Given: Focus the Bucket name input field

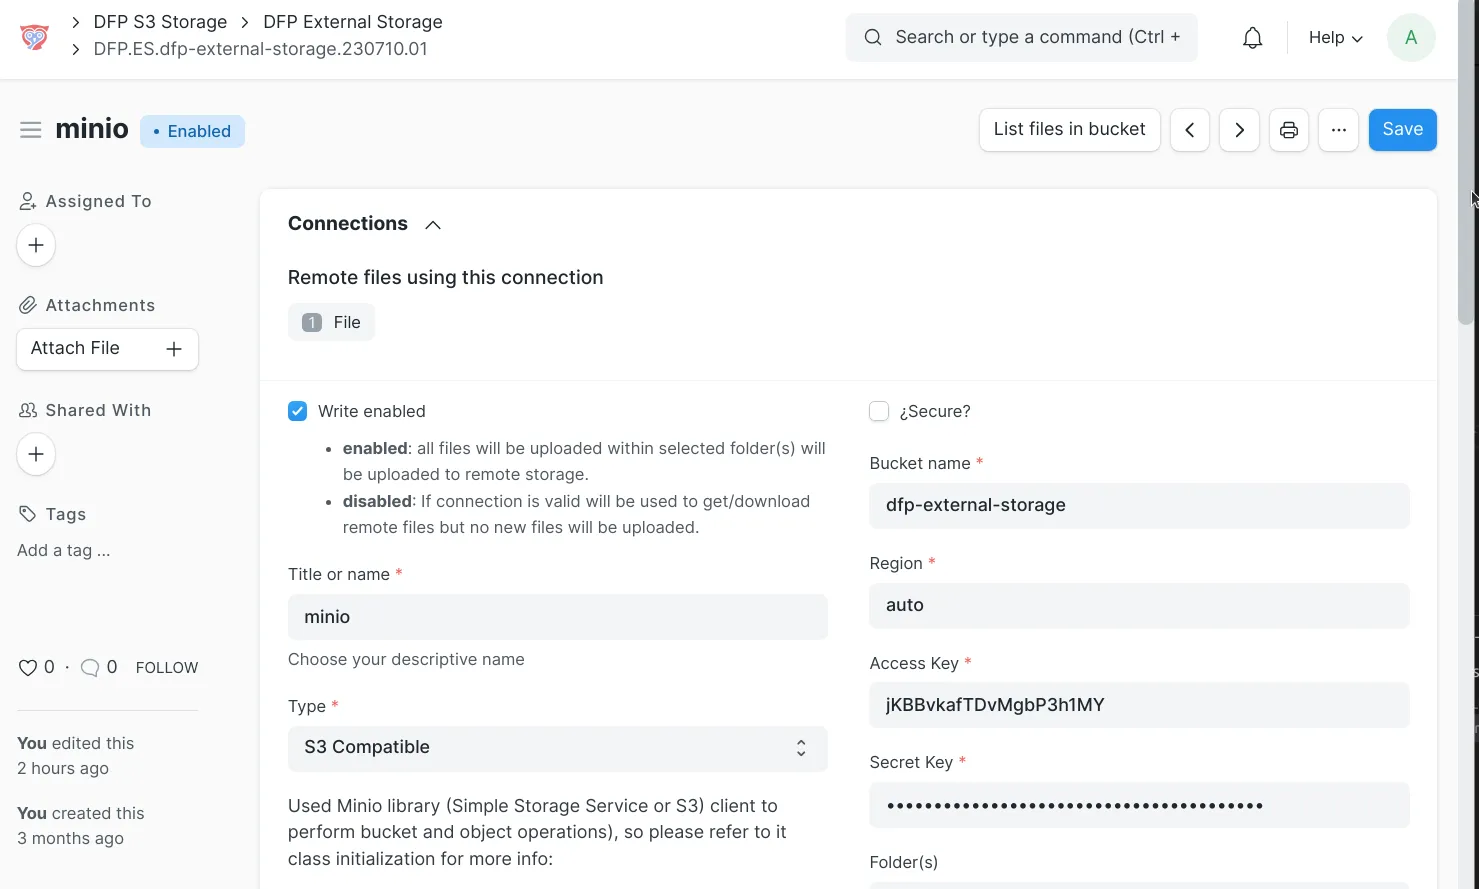Looking at the screenshot, I should [1139, 506].
